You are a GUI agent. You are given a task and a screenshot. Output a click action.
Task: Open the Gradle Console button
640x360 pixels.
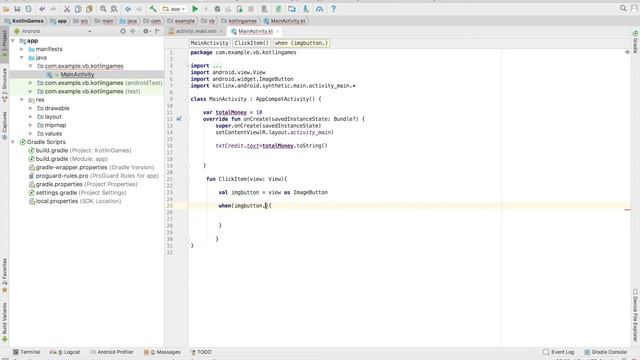(x=606, y=352)
